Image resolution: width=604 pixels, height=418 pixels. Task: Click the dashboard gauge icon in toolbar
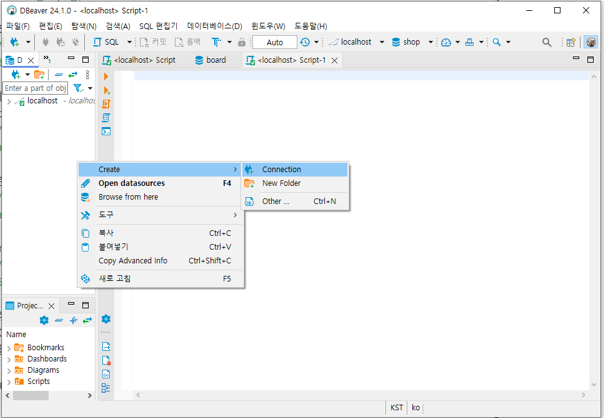click(446, 42)
